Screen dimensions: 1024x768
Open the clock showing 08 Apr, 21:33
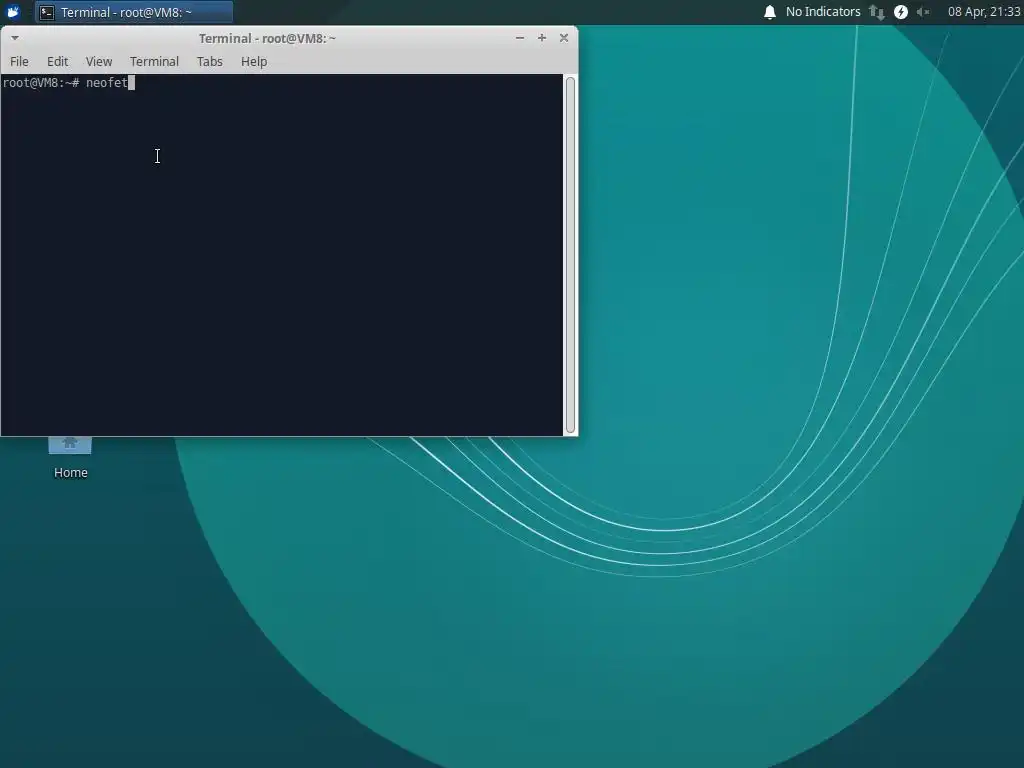click(984, 12)
